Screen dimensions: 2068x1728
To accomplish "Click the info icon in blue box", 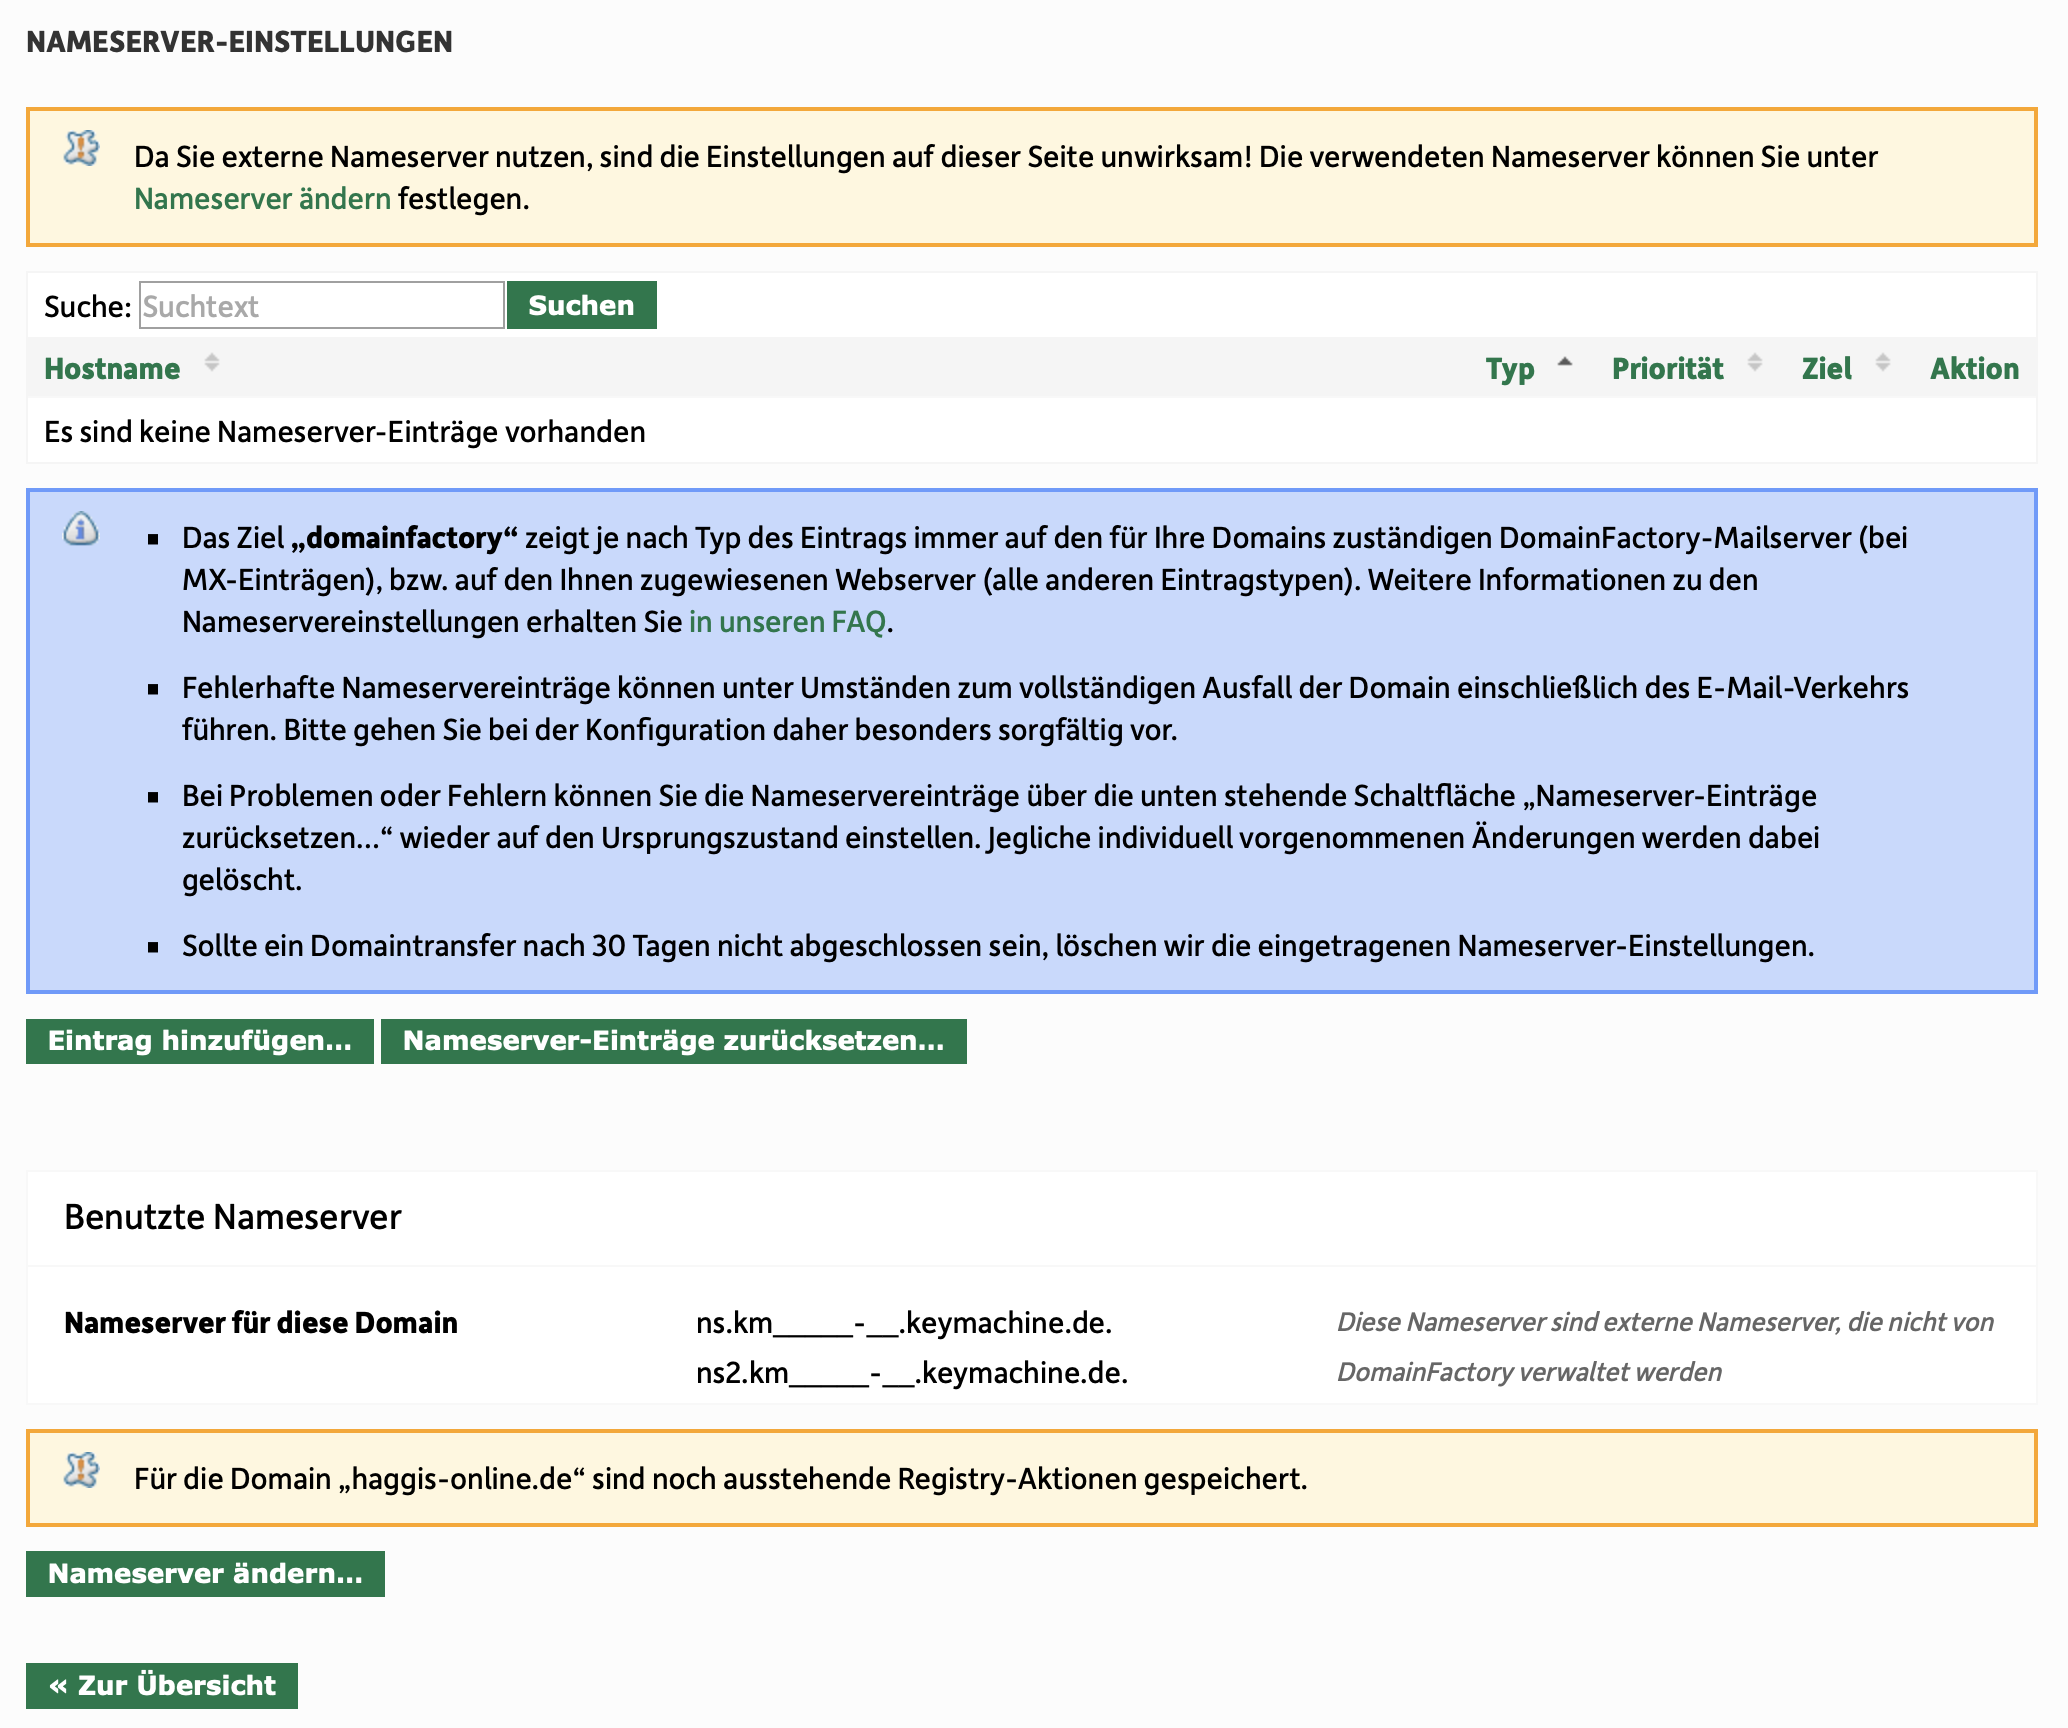I will [81, 529].
